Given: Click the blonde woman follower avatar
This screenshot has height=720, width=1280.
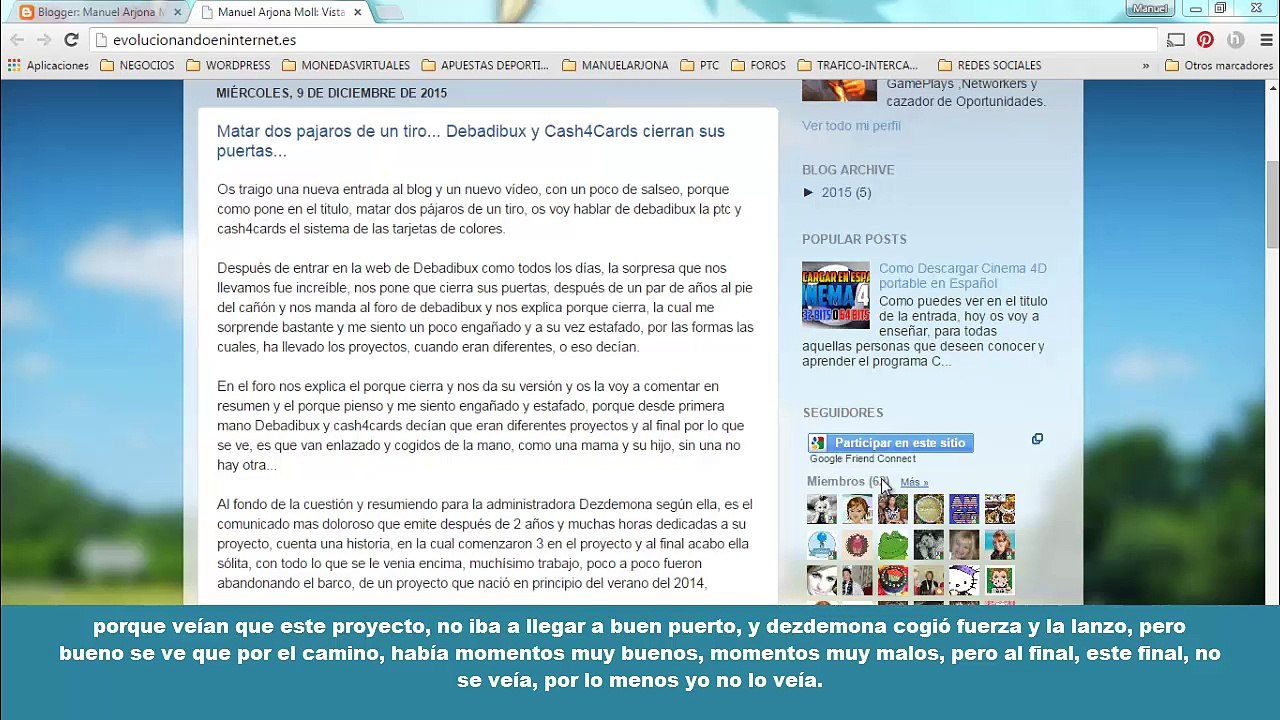Looking at the screenshot, I should [x=964, y=545].
